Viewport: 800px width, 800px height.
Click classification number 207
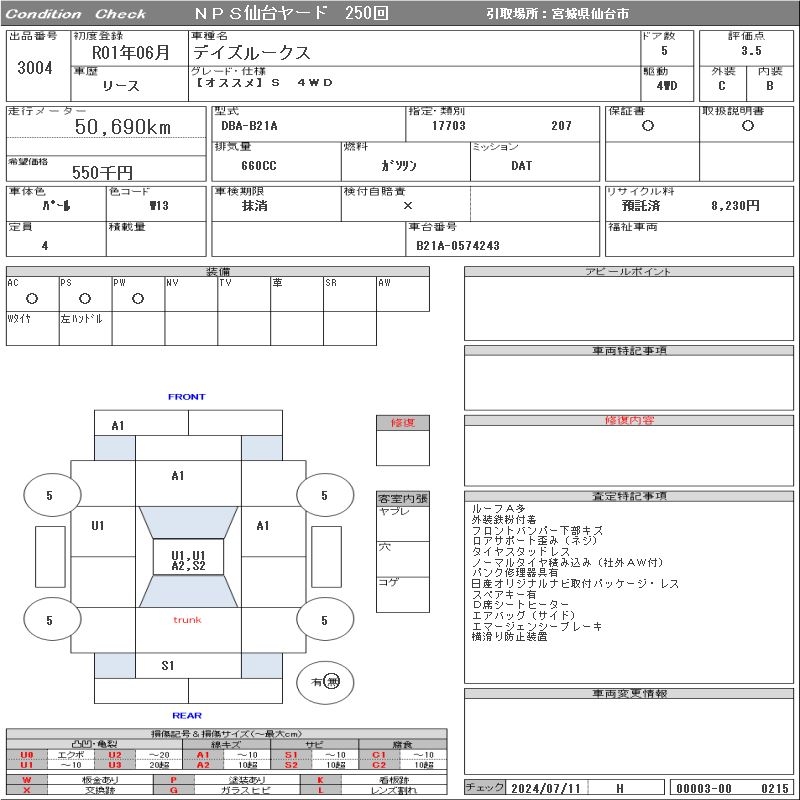[561, 126]
